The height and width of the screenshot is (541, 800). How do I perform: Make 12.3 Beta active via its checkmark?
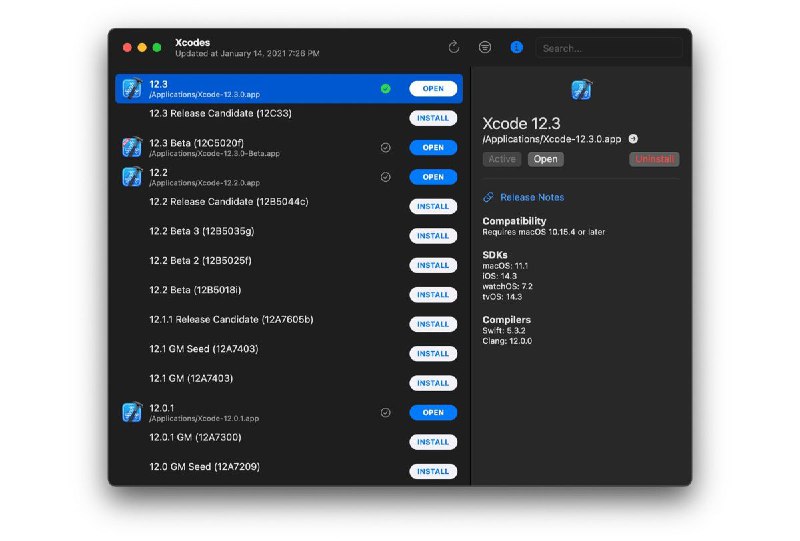click(x=386, y=147)
